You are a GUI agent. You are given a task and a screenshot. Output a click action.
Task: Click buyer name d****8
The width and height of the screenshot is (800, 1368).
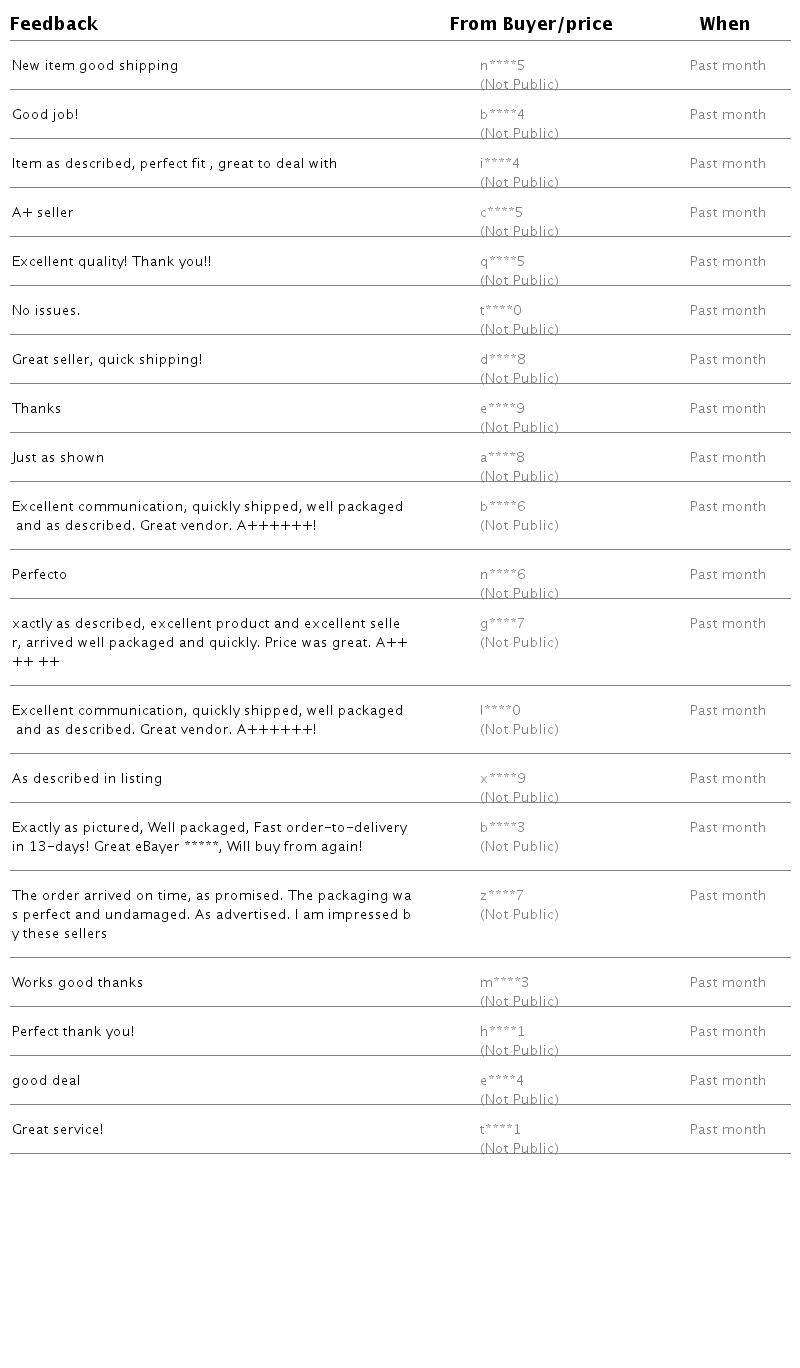(x=502, y=360)
